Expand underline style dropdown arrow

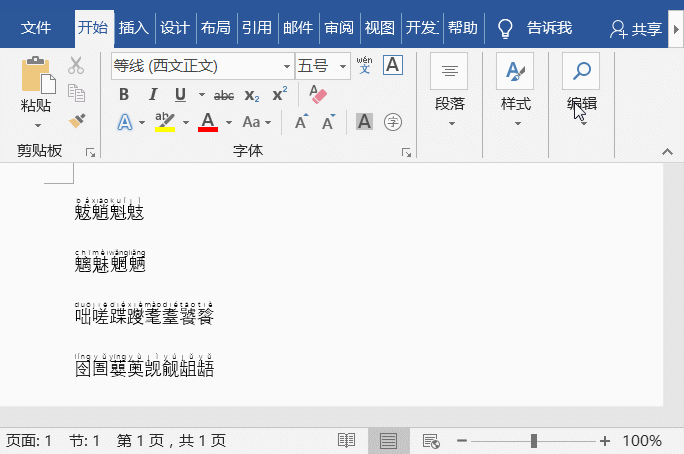coord(202,95)
